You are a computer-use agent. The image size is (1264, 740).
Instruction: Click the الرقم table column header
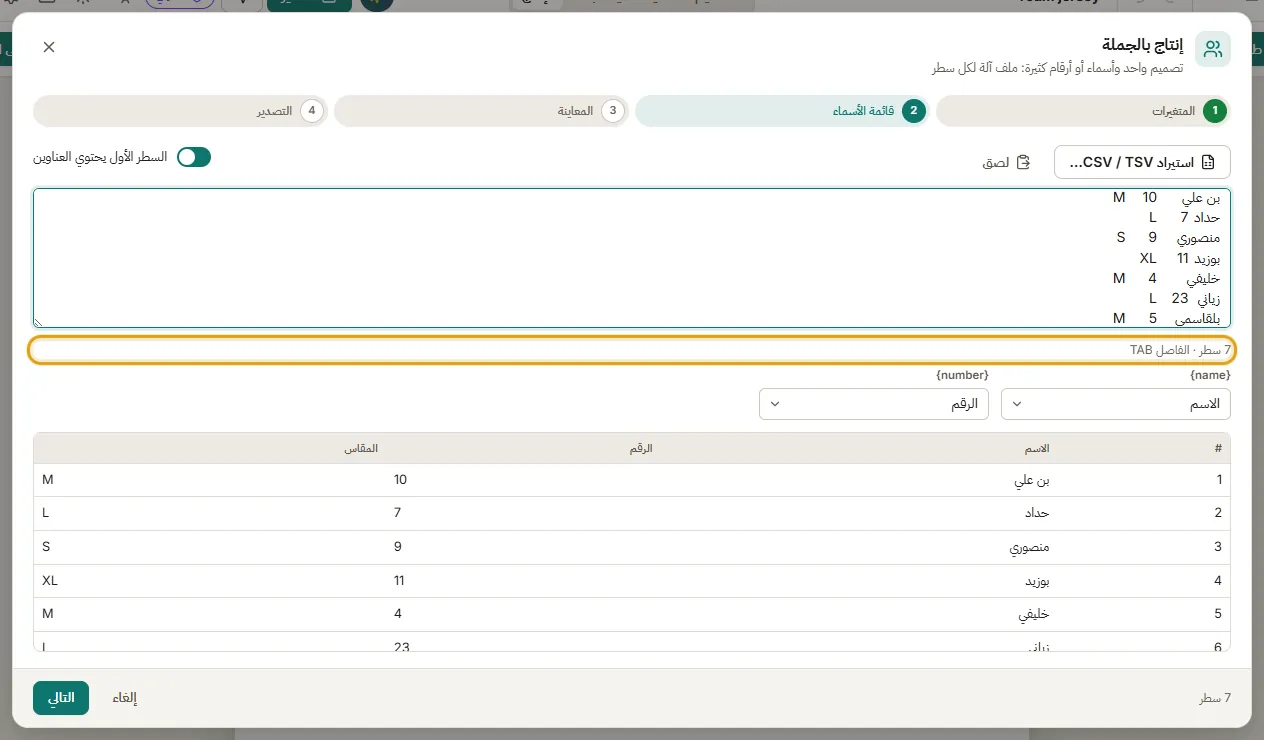[641, 449]
